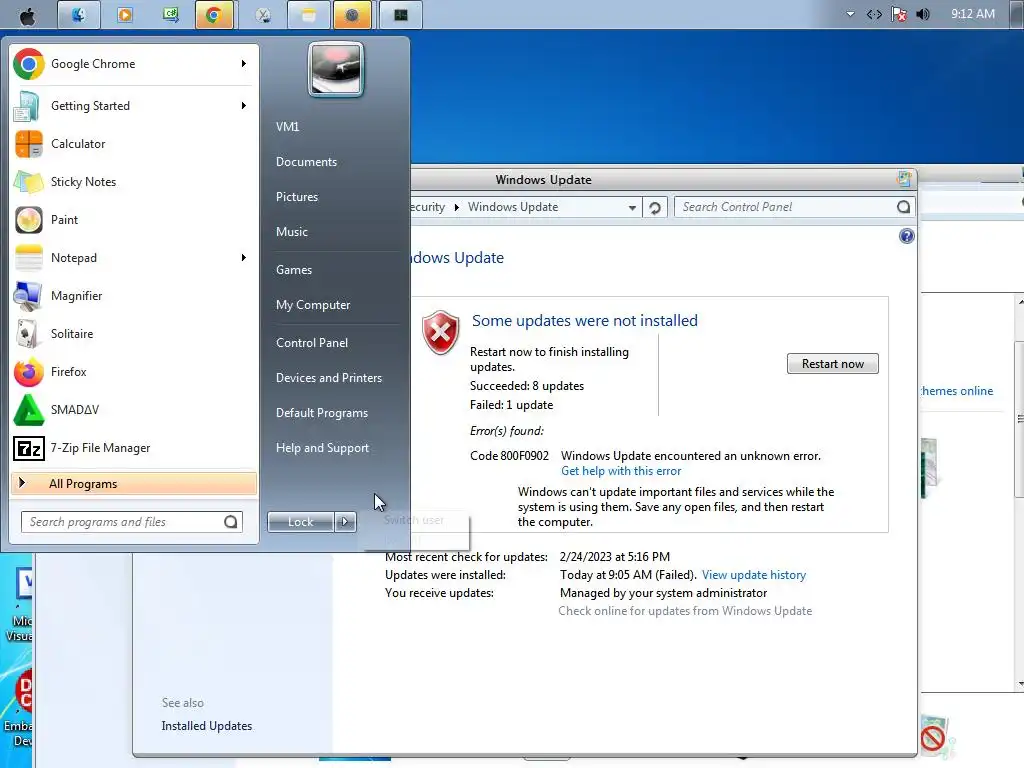Click the Code 800F0902 error text
1024x768 pixels.
point(509,456)
